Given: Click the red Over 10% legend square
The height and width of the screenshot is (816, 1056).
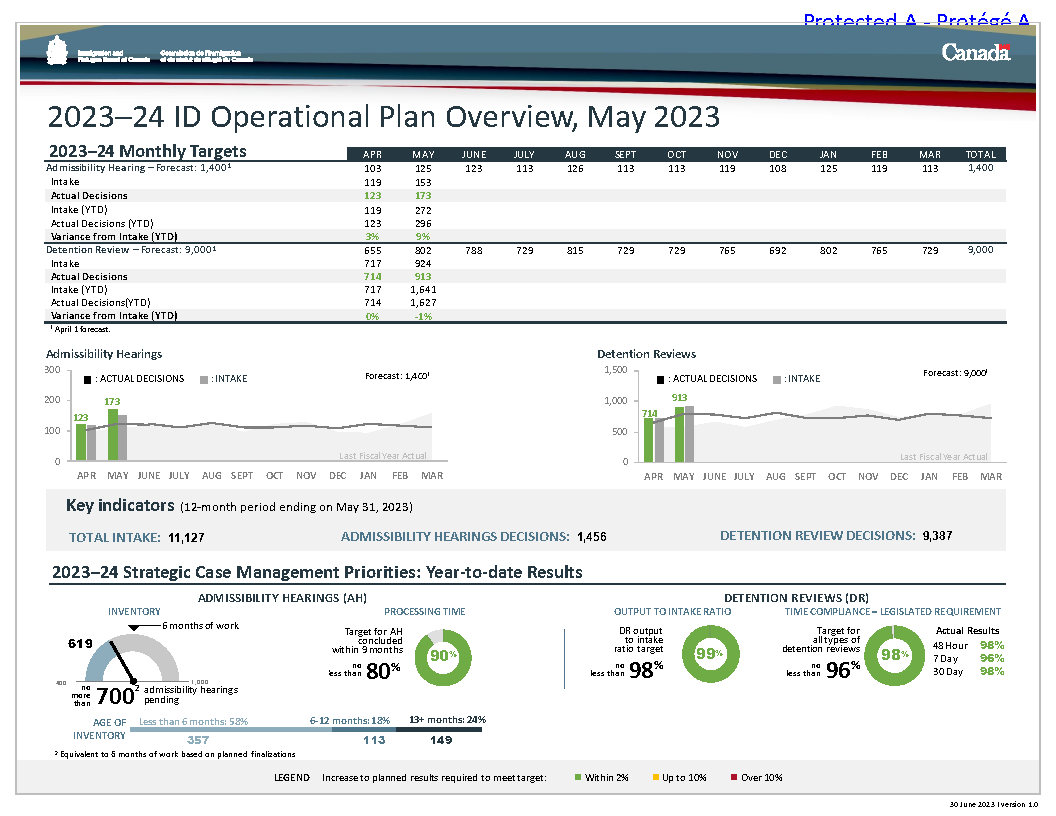Looking at the screenshot, I should (x=733, y=778).
